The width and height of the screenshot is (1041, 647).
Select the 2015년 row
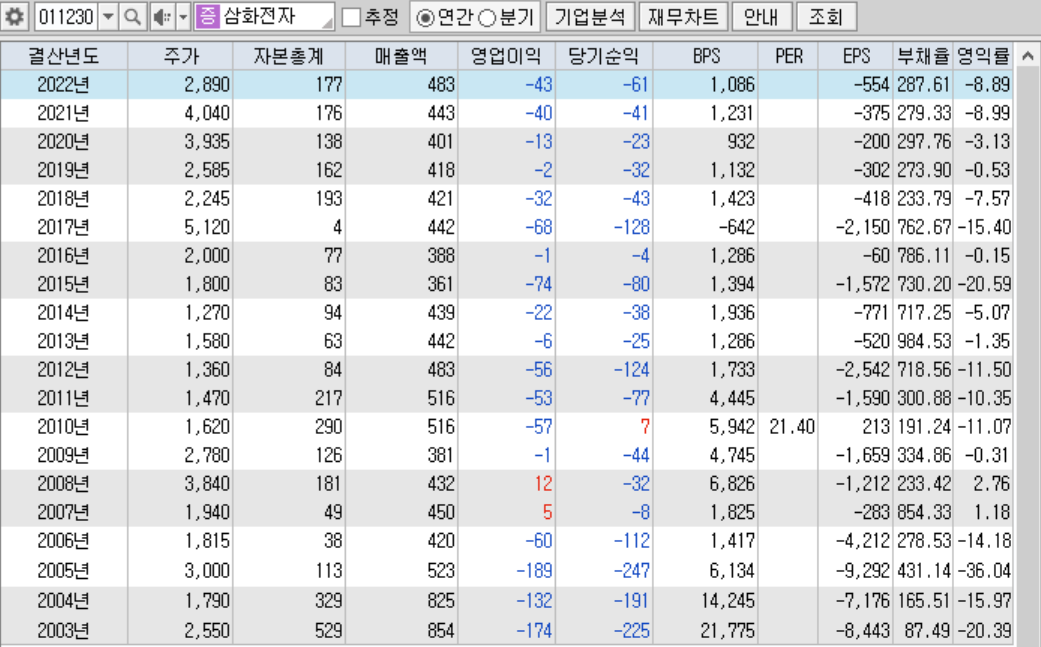pyautogui.click(x=507, y=284)
